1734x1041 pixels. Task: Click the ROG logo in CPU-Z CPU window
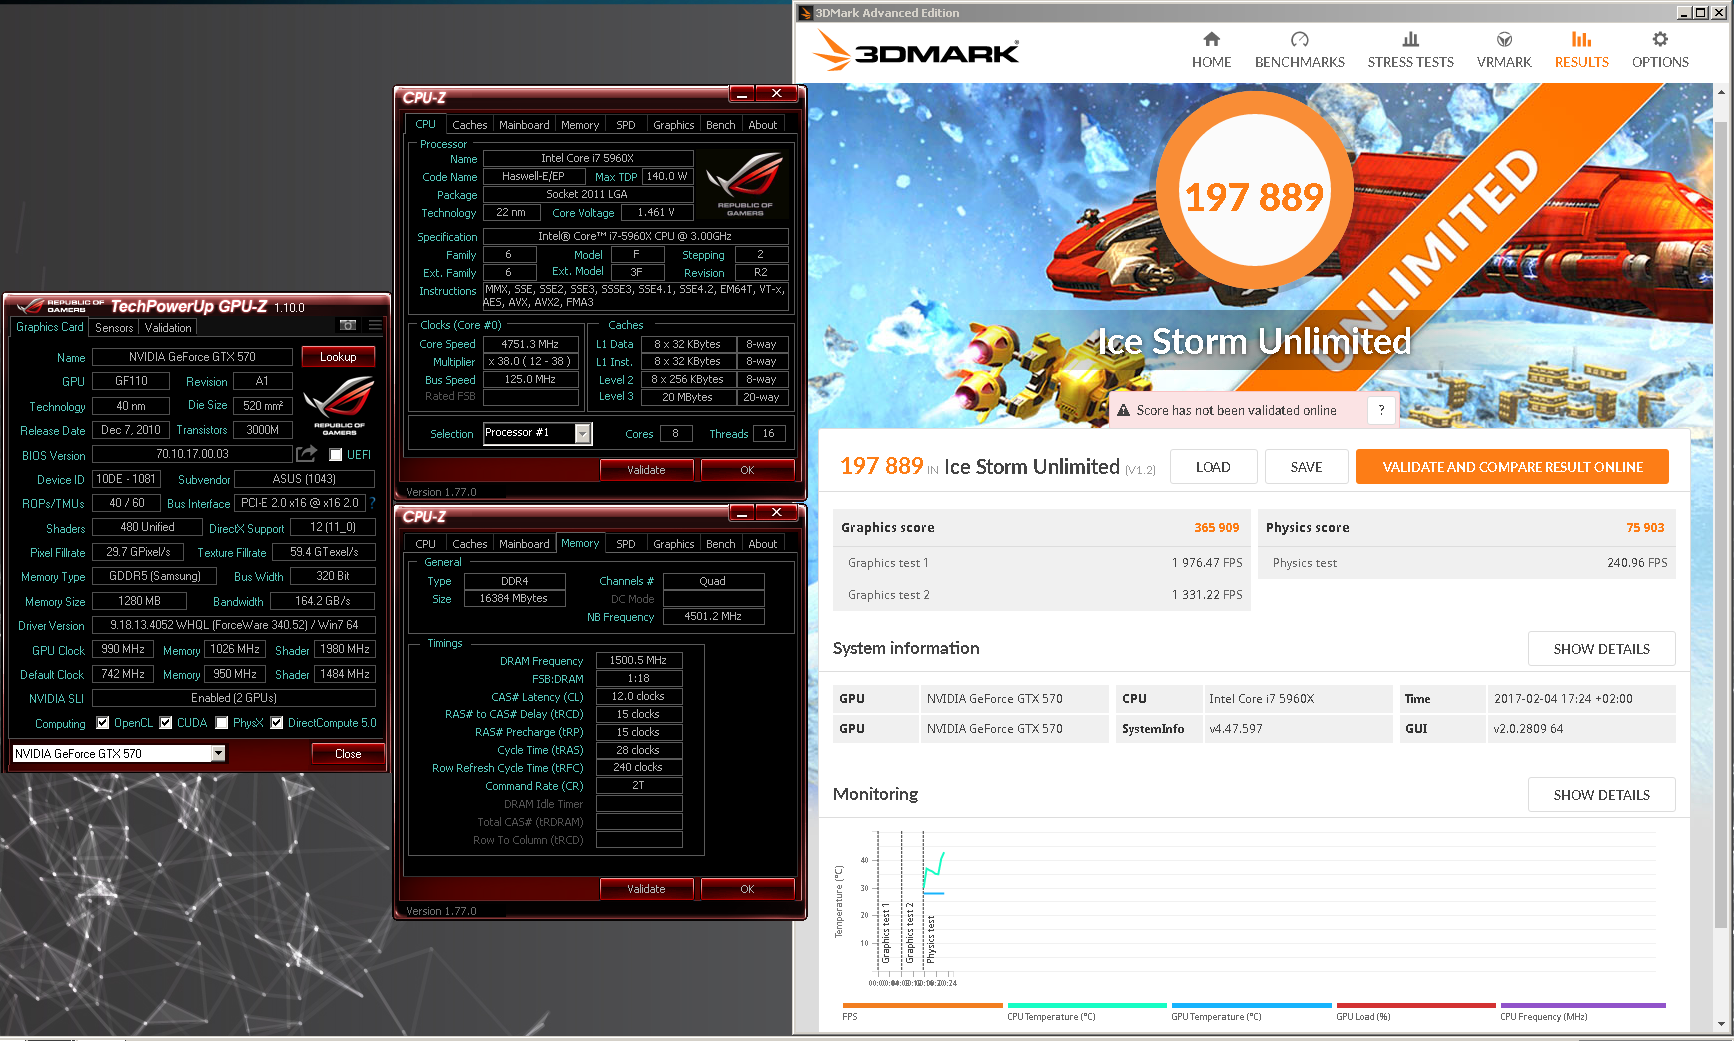coord(745,183)
